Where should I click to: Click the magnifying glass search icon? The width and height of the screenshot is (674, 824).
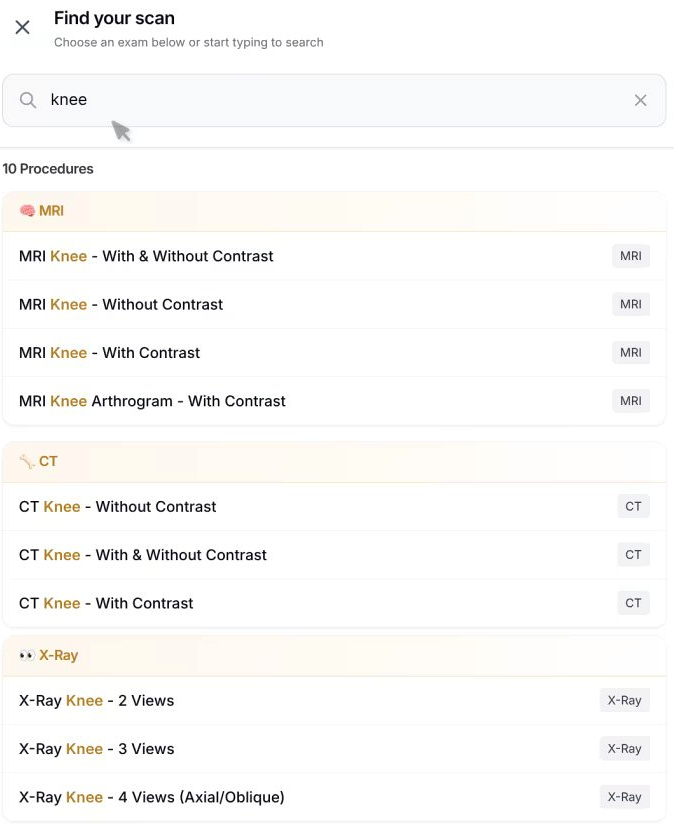[x=27, y=100]
